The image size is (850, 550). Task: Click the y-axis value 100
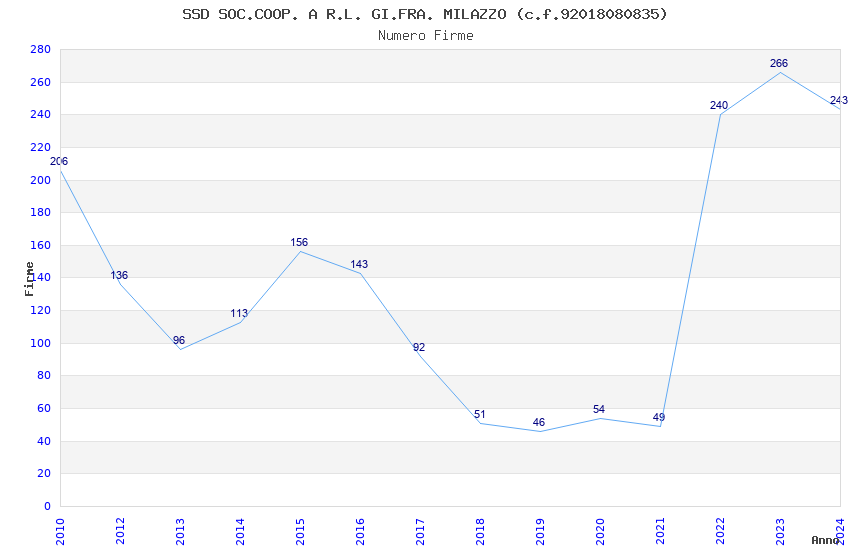[41, 344]
